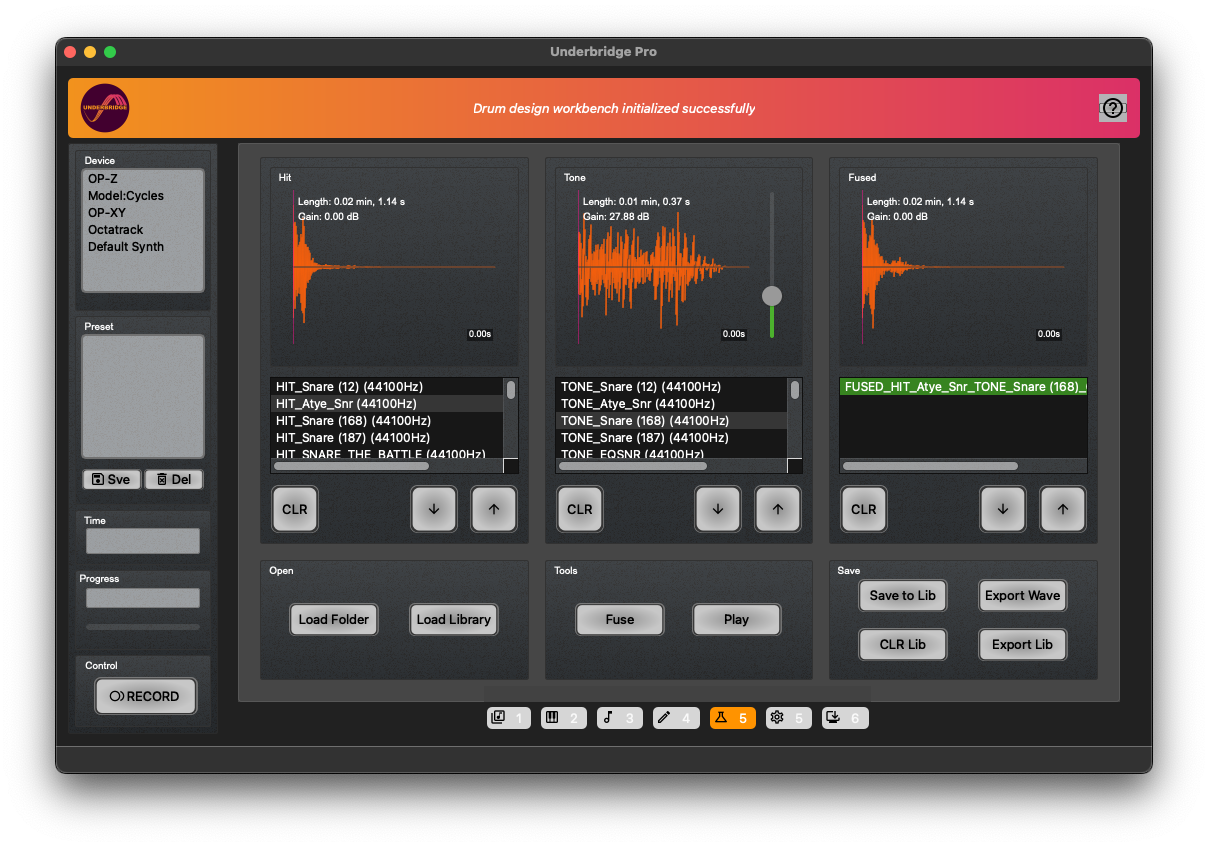Click the Hit list vertical scrollbar
The width and height of the screenshot is (1208, 847).
point(511,390)
